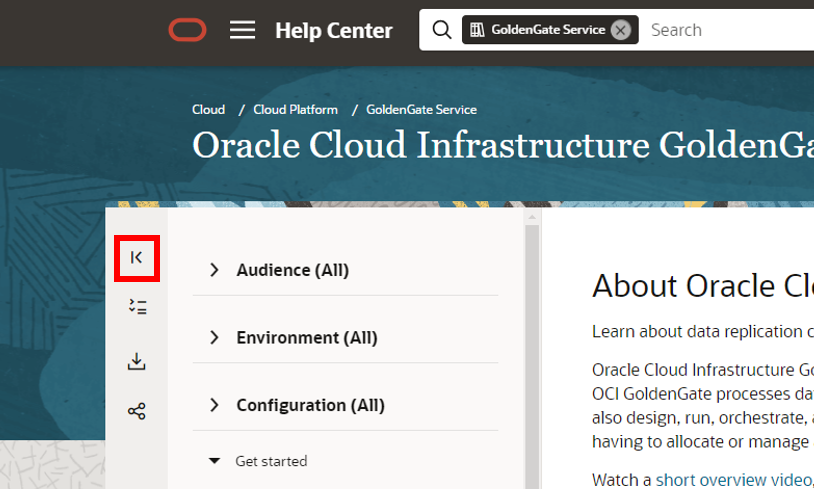Open the Help Center home link
The width and height of the screenshot is (814, 489).
pos(334,30)
